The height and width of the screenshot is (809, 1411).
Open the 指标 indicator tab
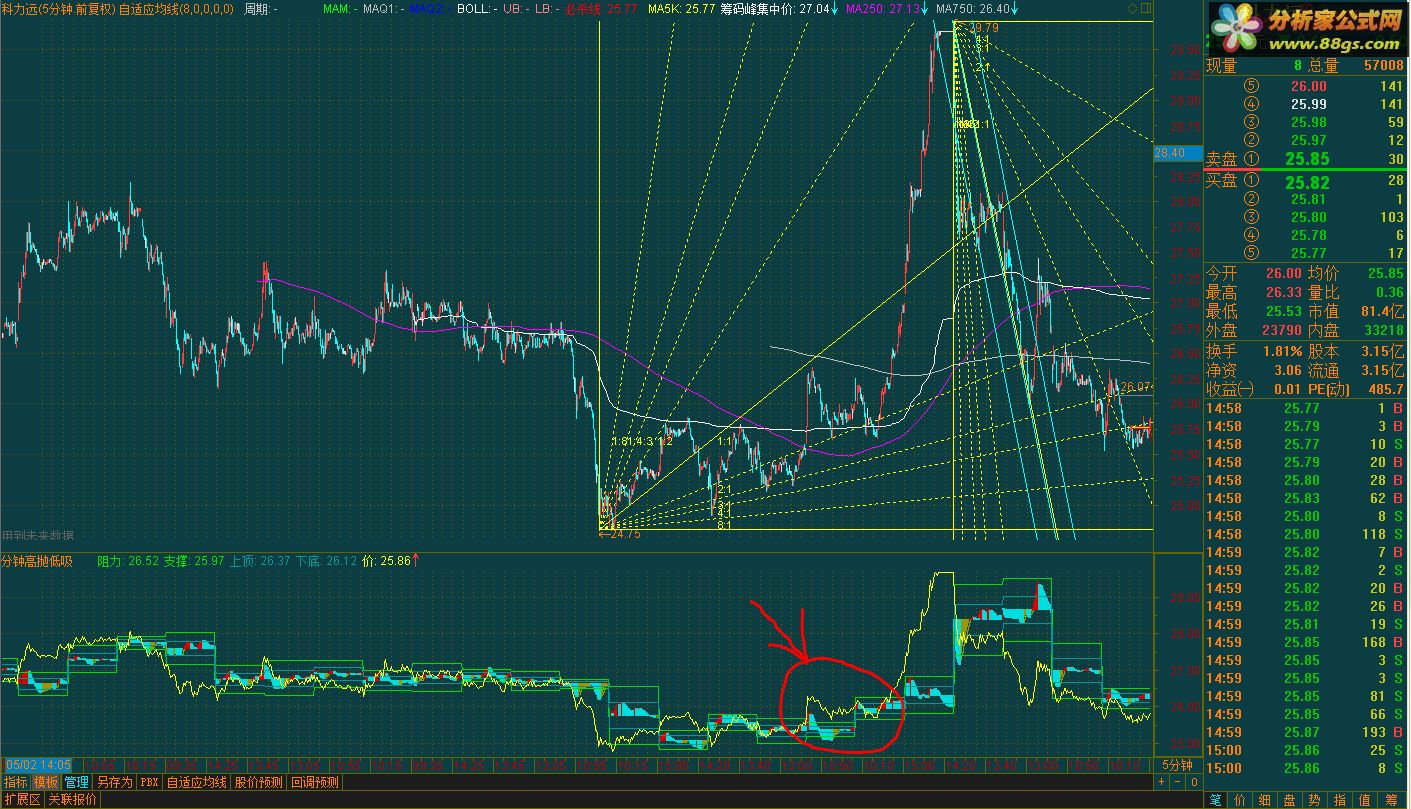[15, 782]
